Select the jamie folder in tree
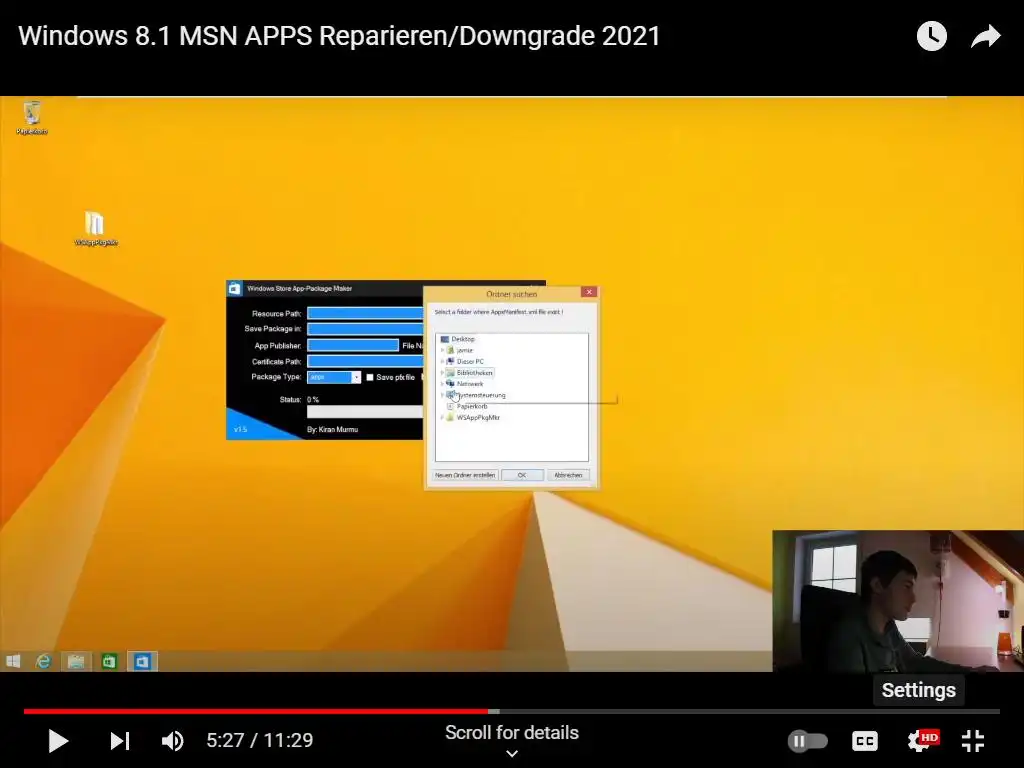The width and height of the screenshot is (1024, 768). (x=464, y=350)
